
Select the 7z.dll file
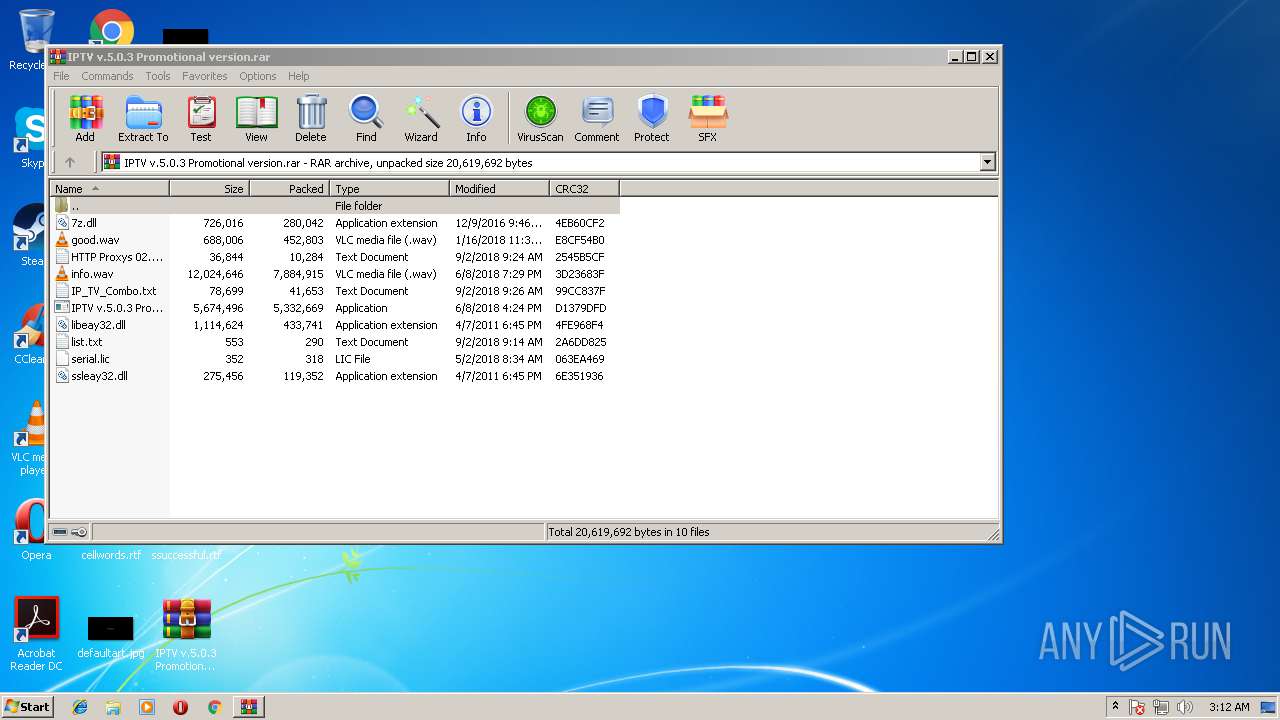coord(335,223)
